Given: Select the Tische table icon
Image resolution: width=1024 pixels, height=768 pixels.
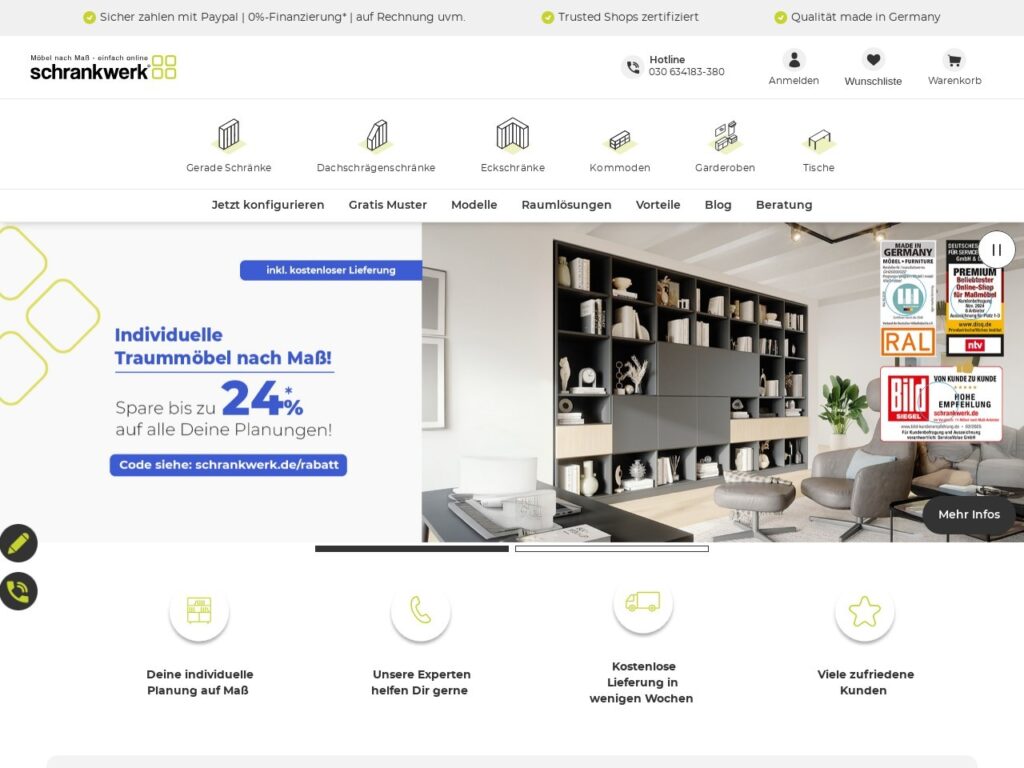Looking at the screenshot, I should pyautogui.click(x=818, y=139).
